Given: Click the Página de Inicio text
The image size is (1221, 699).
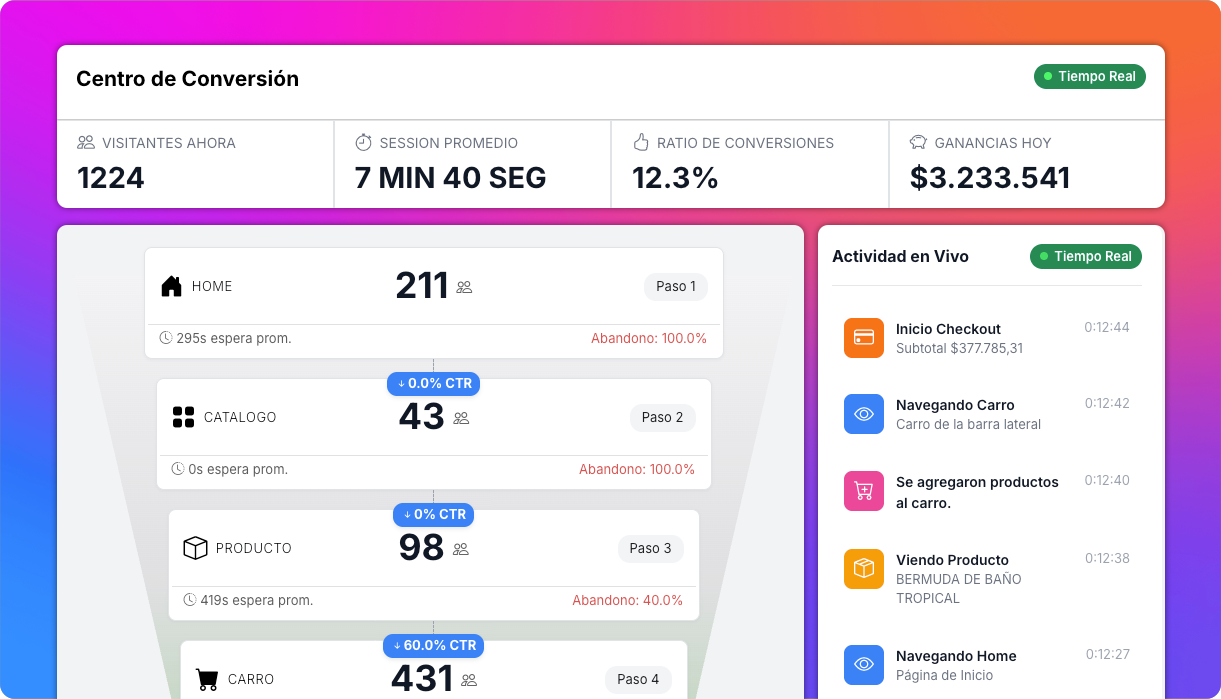Looking at the screenshot, I should [x=945, y=676].
